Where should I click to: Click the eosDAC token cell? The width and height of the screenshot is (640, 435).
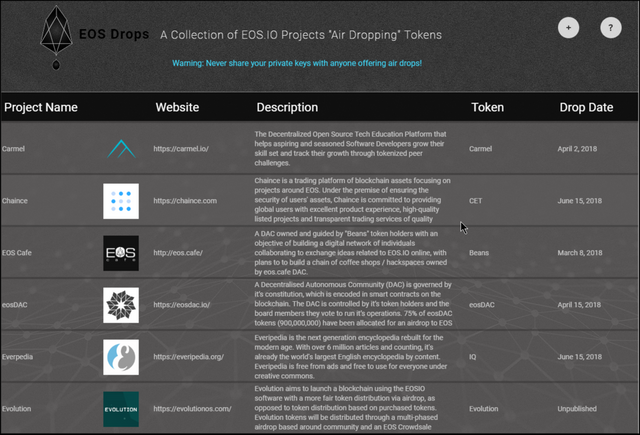click(482, 305)
